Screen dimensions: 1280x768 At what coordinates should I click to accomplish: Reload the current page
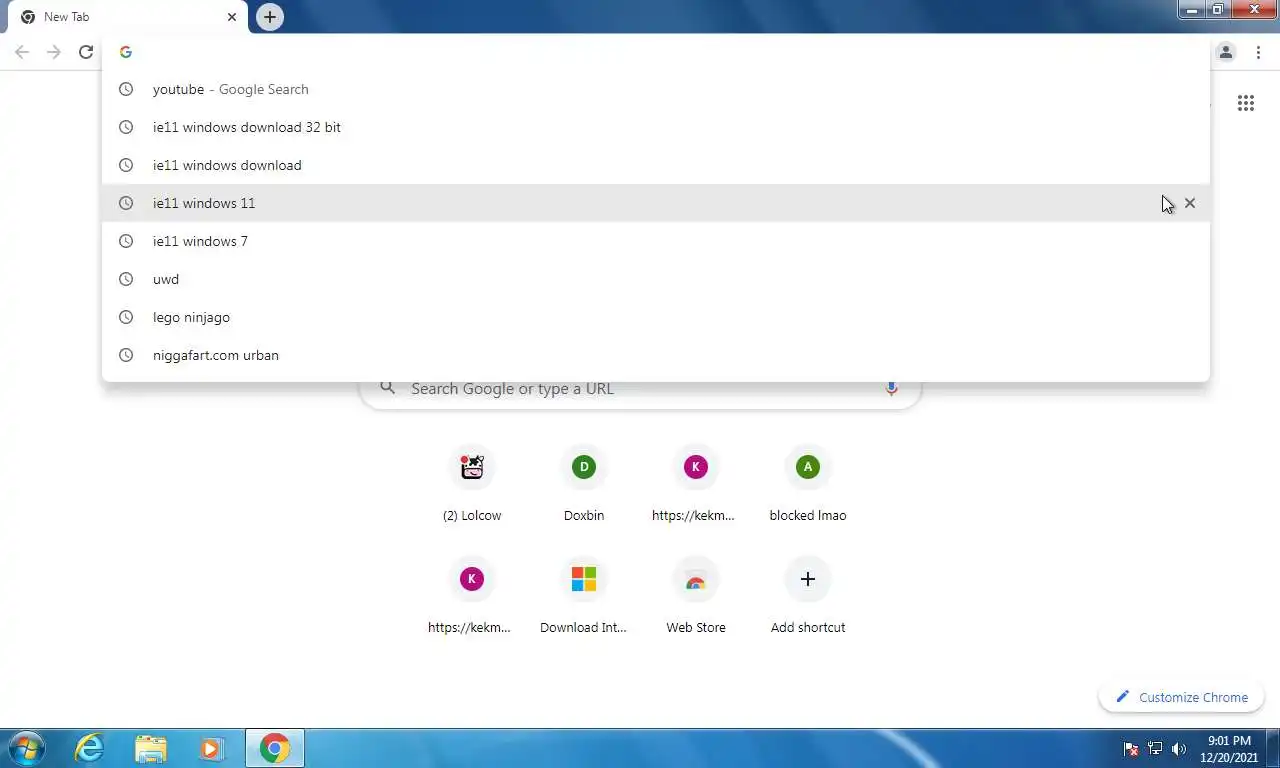[86, 52]
